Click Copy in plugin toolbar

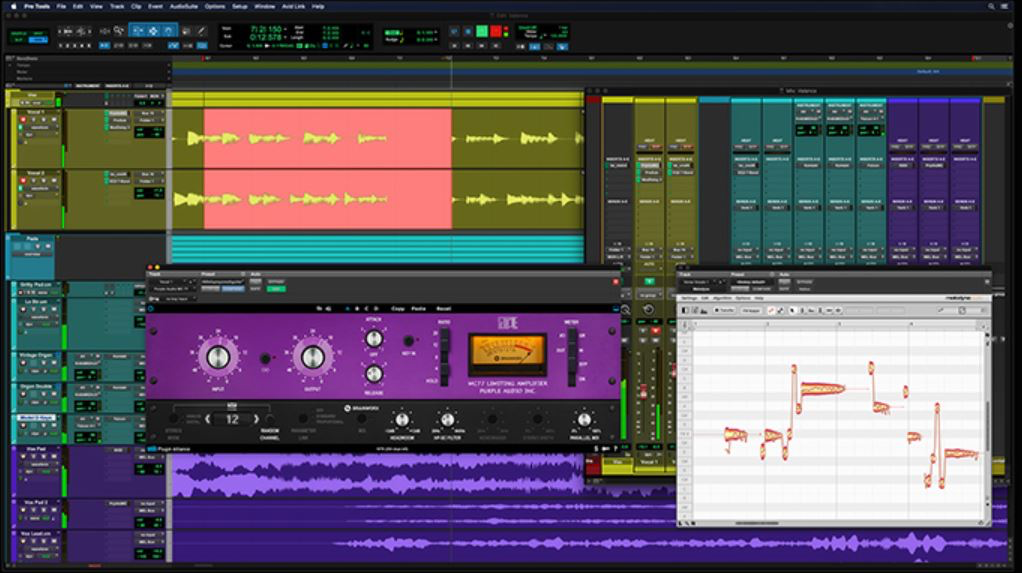[x=398, y=308]
